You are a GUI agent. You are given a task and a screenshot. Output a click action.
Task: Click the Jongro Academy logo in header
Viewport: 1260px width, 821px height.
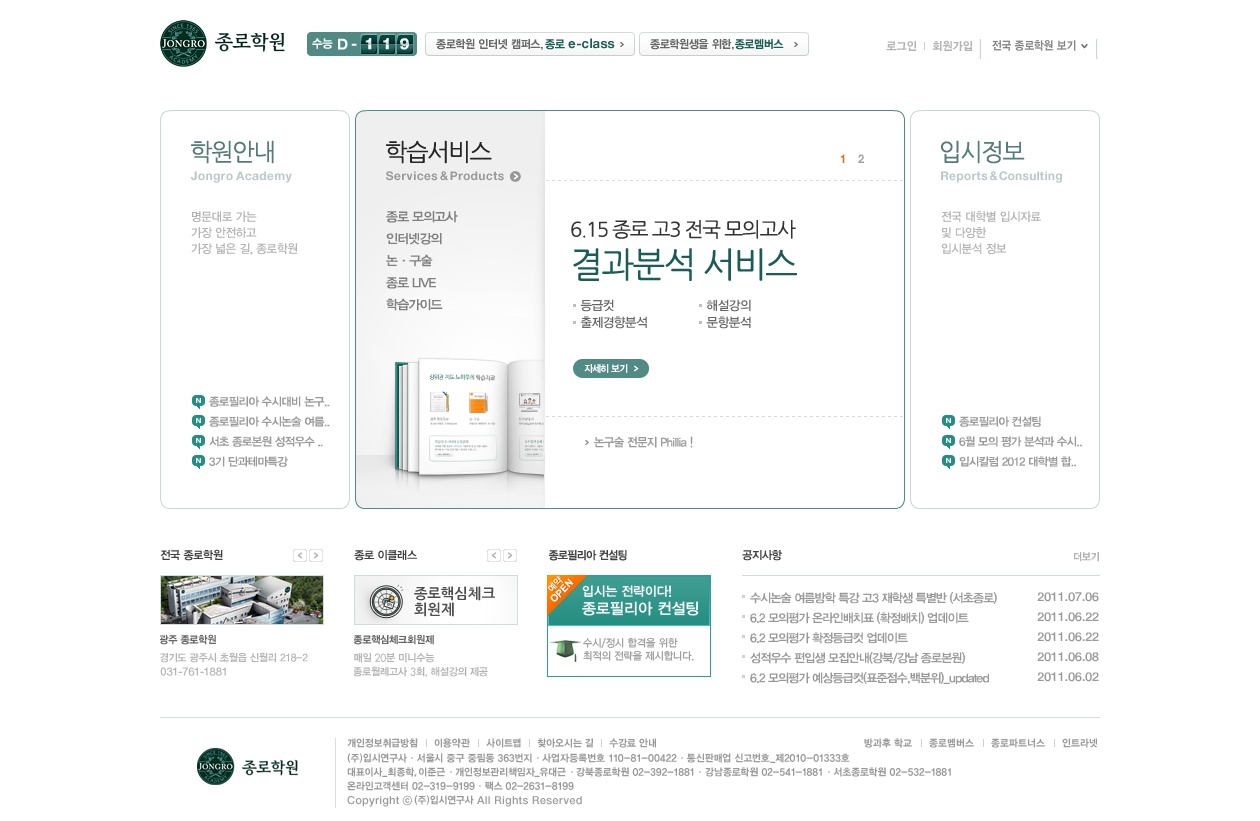pyautogui.click(x=223, y=44)
